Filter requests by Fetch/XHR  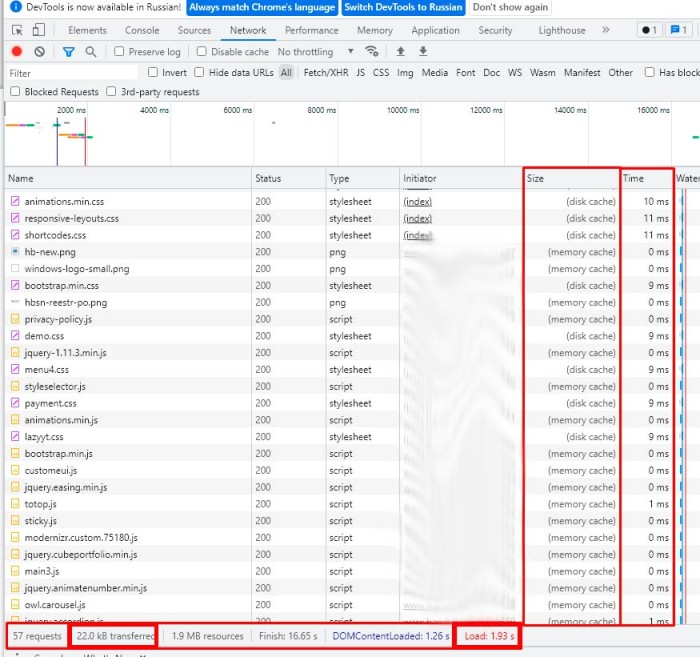pyautogui.click(x=326, y=72)
